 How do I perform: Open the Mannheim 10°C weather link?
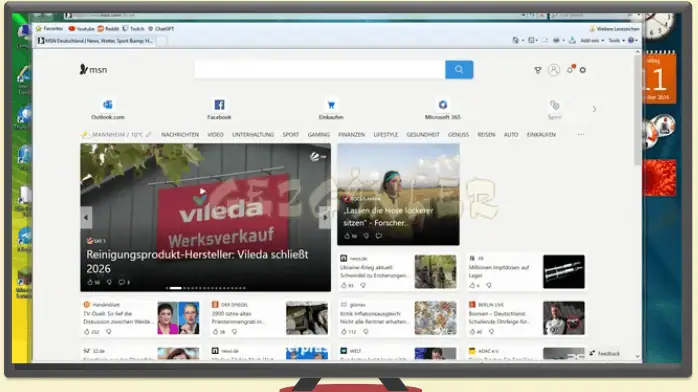pyautogui.click(x=113, y=134)
